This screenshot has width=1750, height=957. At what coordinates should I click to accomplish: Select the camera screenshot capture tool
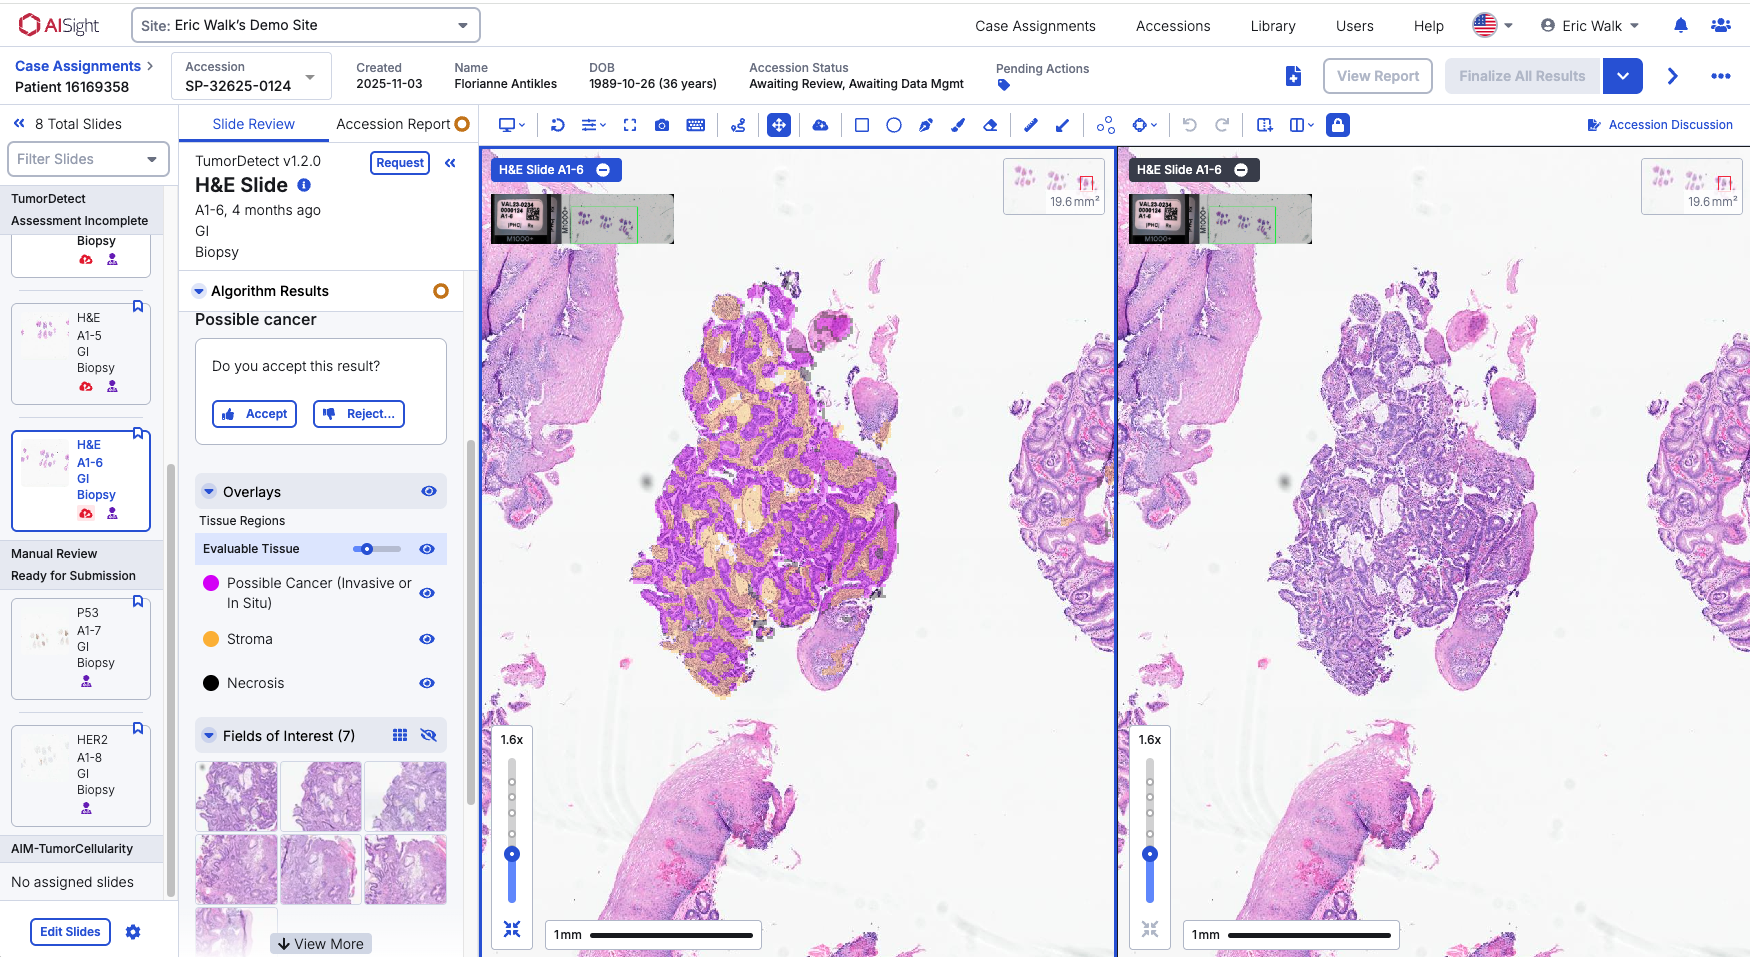click(661, 125)
